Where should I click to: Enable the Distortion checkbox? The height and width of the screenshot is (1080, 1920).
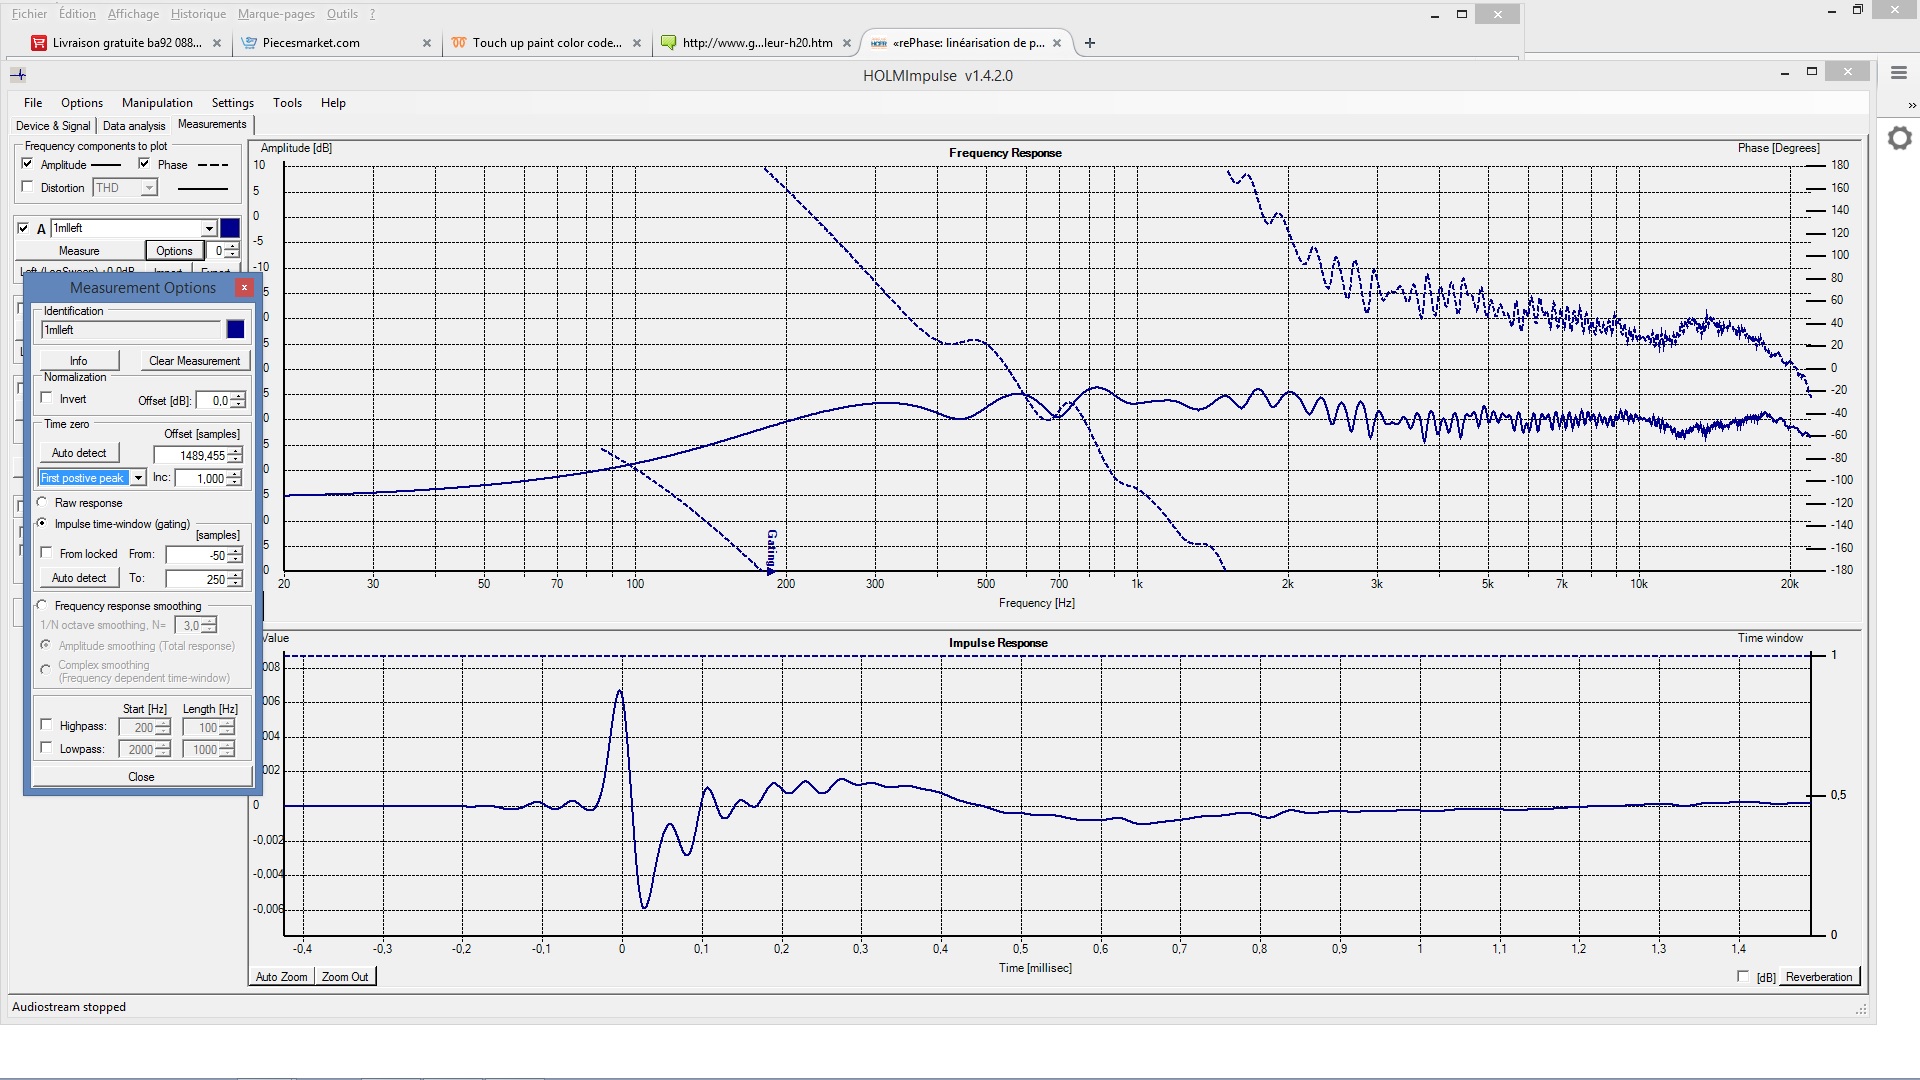pos(27,187)
